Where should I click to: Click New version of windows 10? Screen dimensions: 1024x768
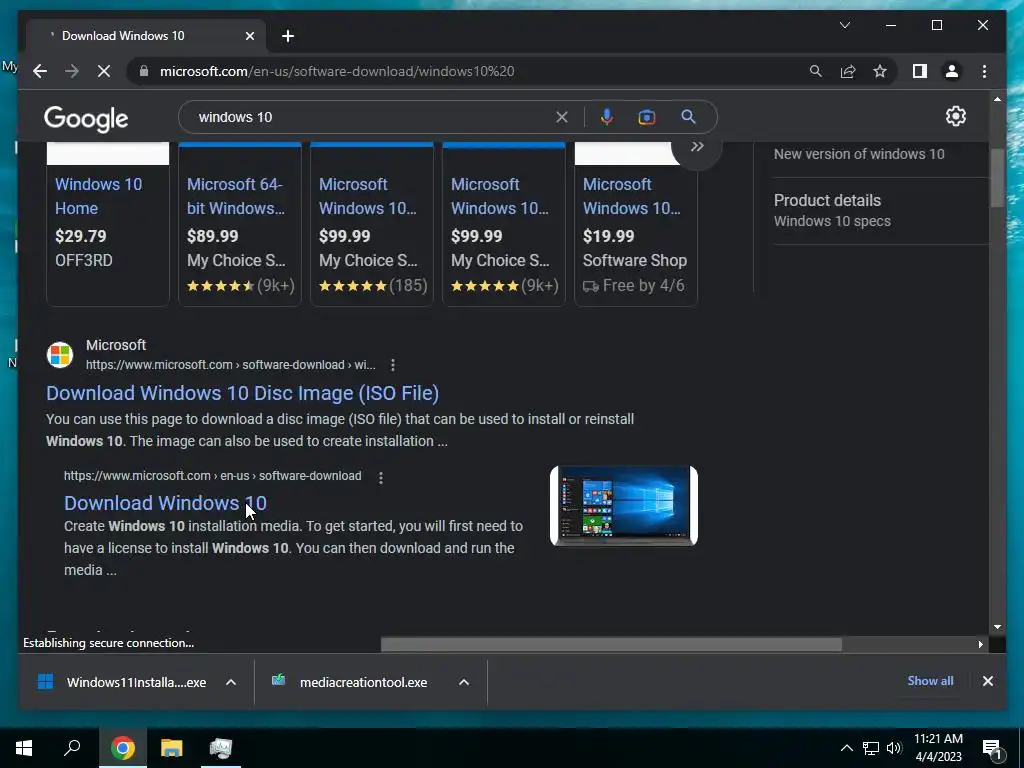click(x=859, y=154)
